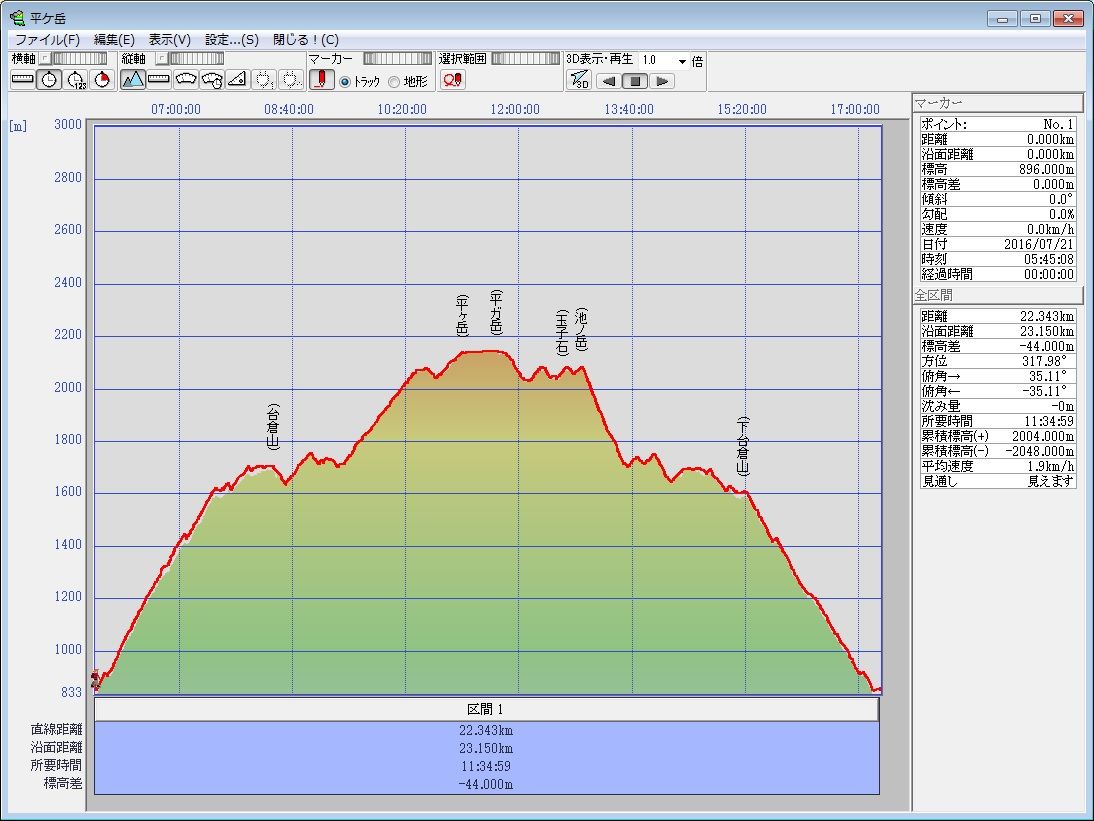Select speedometer with clock axis icon
This screenshot has height=821, width=1094.
[x=211, y=80]
